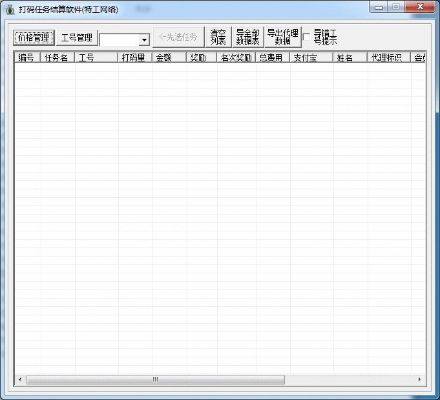The width and height of the screenshot is (440, 400).
Task: Open the 工号管理 worker ID management
Action: point(77,37)
